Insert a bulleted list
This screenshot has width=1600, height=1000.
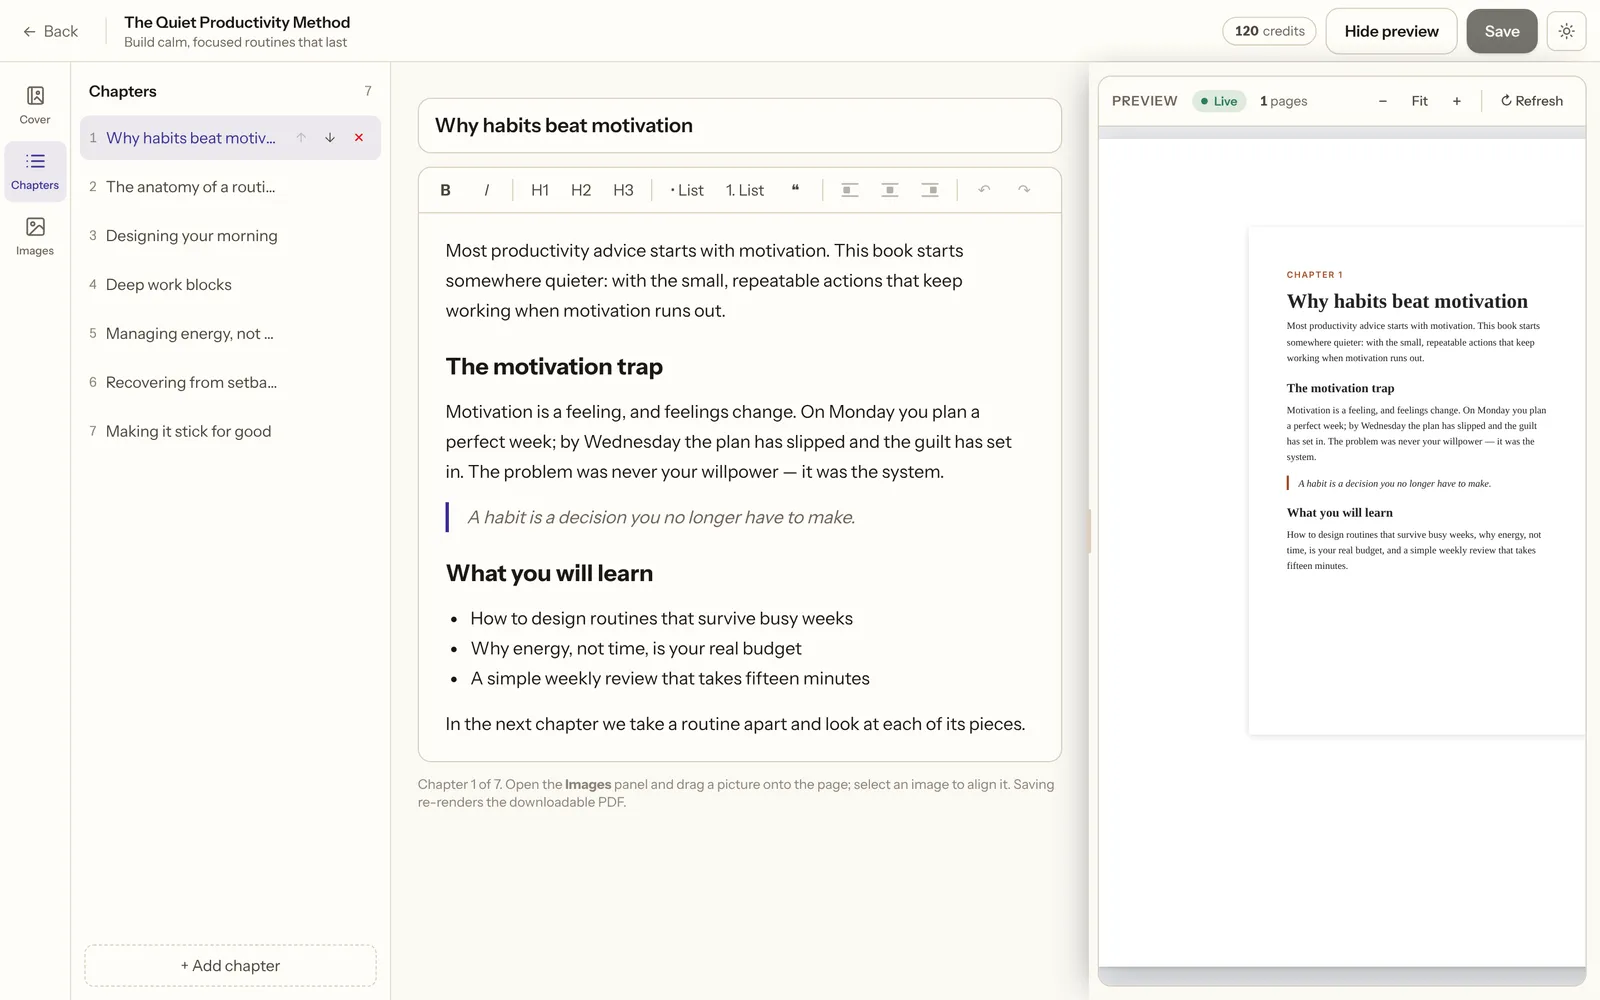687,190
